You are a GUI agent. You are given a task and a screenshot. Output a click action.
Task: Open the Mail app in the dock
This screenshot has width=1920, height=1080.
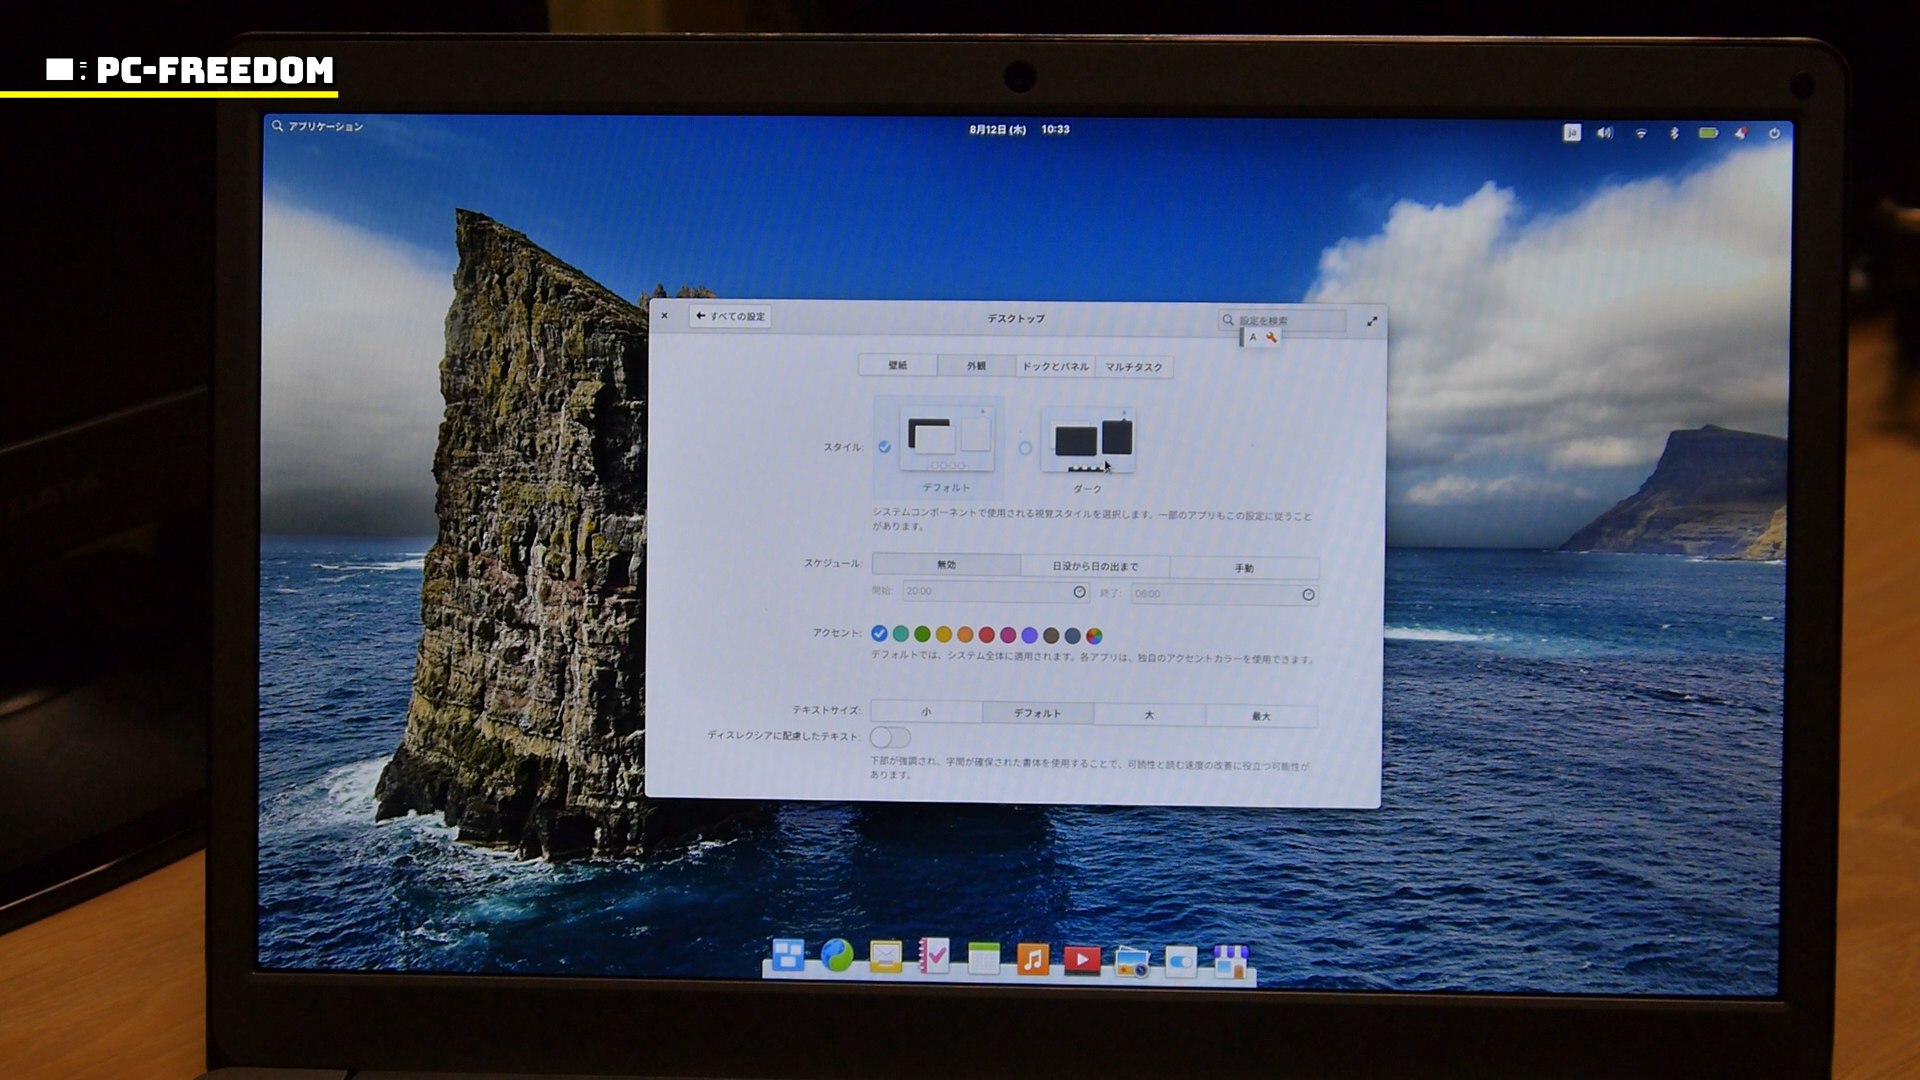(886, 958)
